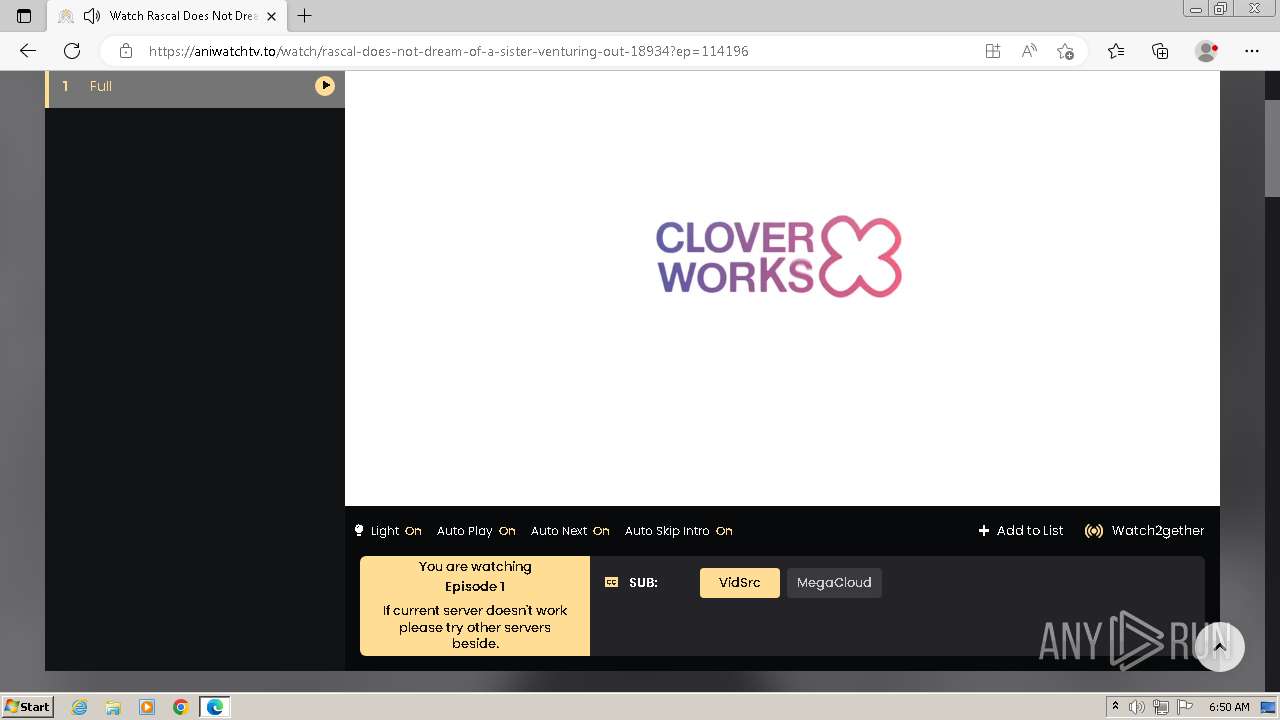Open a new tab with the plus button
Screen dimensions: 1280x720
(305, 16)
